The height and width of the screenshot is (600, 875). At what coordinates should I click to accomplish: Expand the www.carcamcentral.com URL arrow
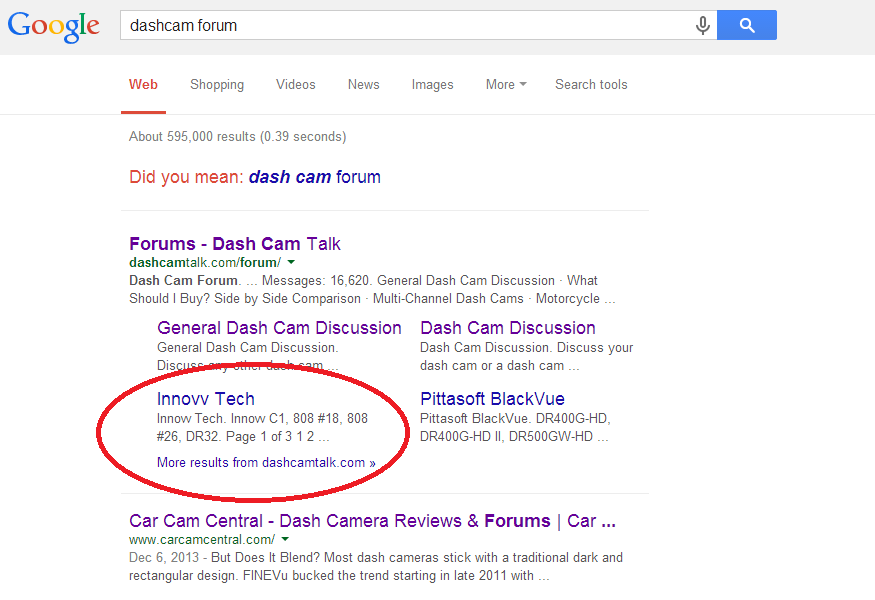tap(286, 539)
